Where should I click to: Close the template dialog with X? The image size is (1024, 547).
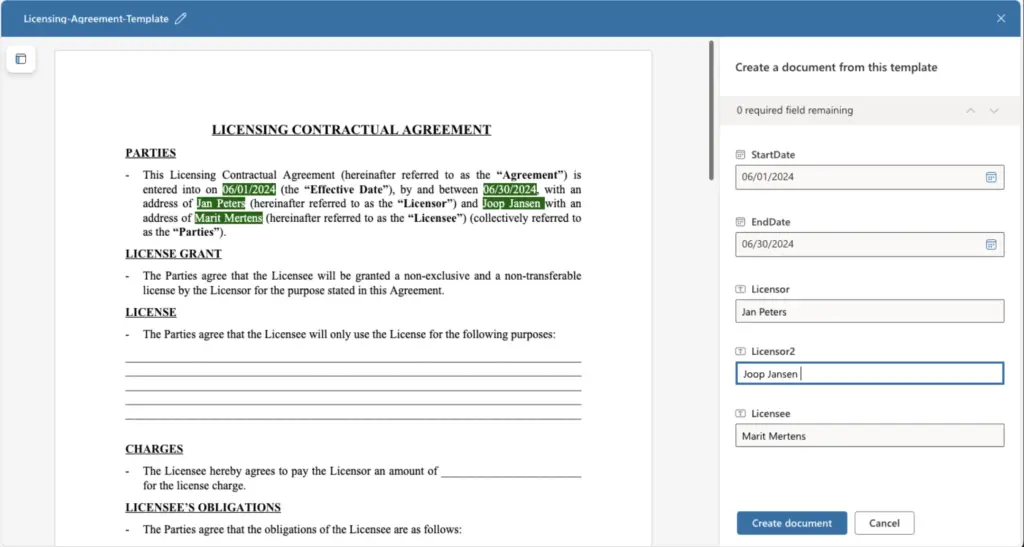coord(1001,18)
